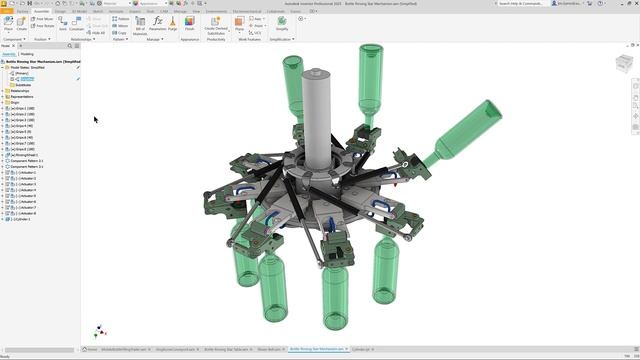The image size is (640, 360).
Task: Select the Actuator:8 component
Action: (25, 213)
